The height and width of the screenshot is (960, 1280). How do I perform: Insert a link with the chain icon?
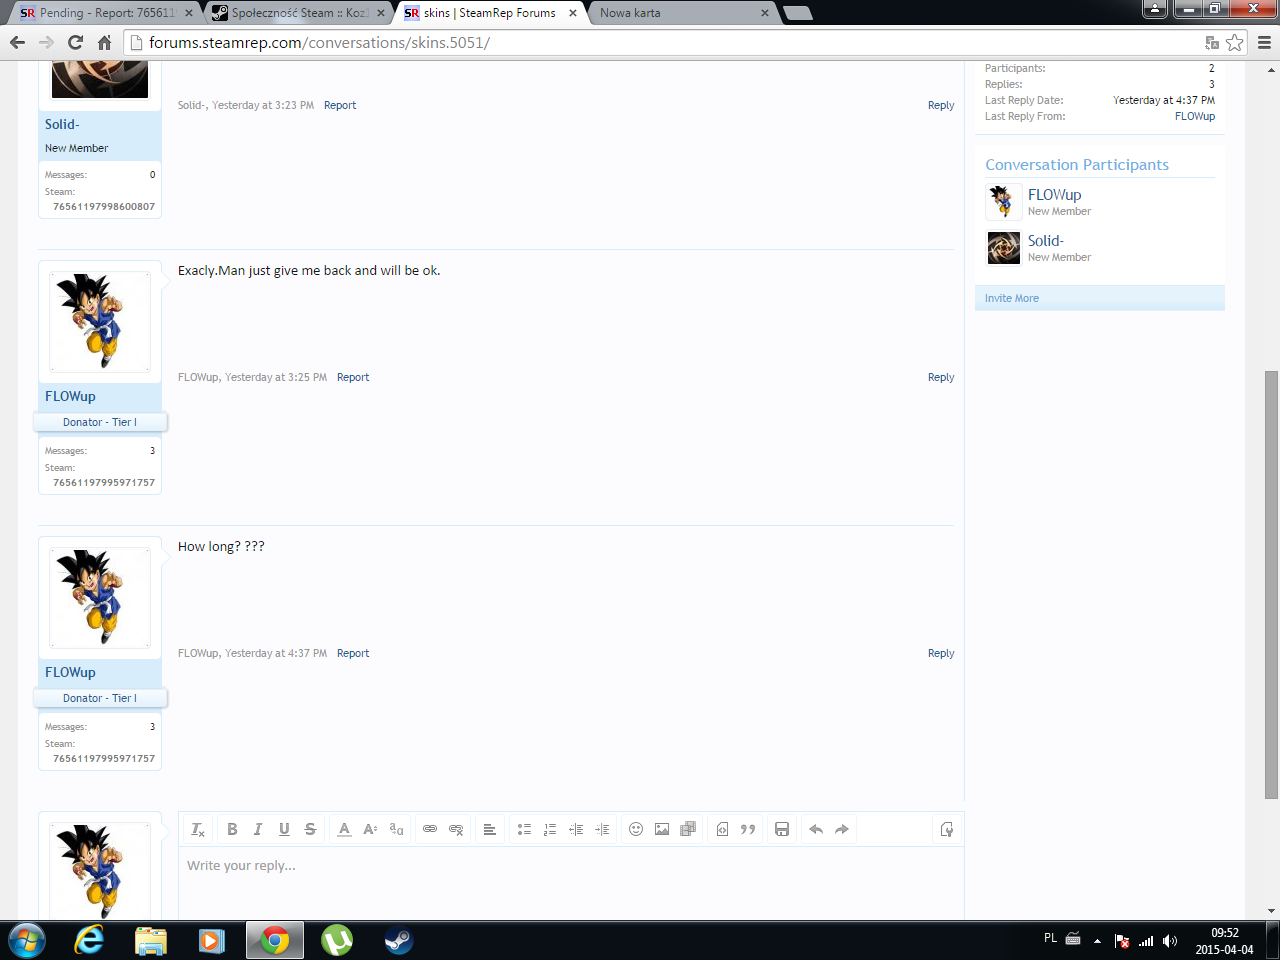(x=430, y=829)
